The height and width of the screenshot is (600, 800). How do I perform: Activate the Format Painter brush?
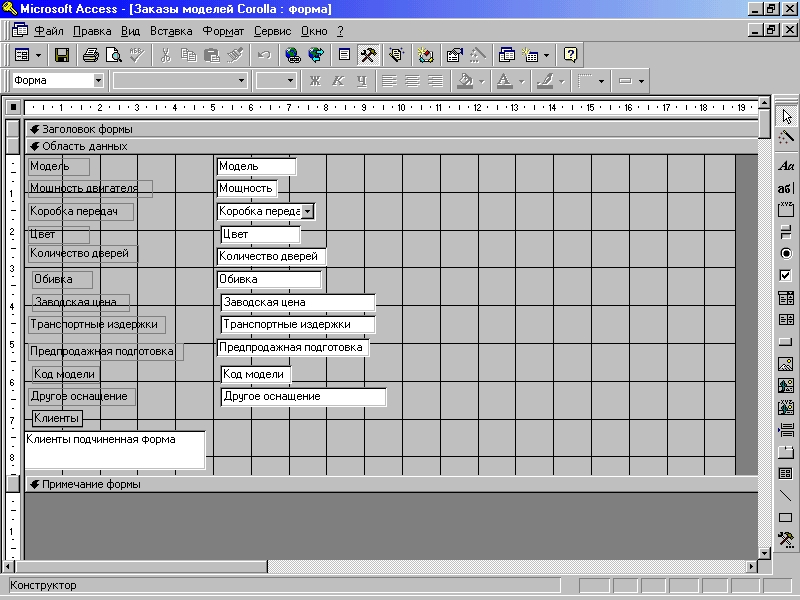coord(235,55)
